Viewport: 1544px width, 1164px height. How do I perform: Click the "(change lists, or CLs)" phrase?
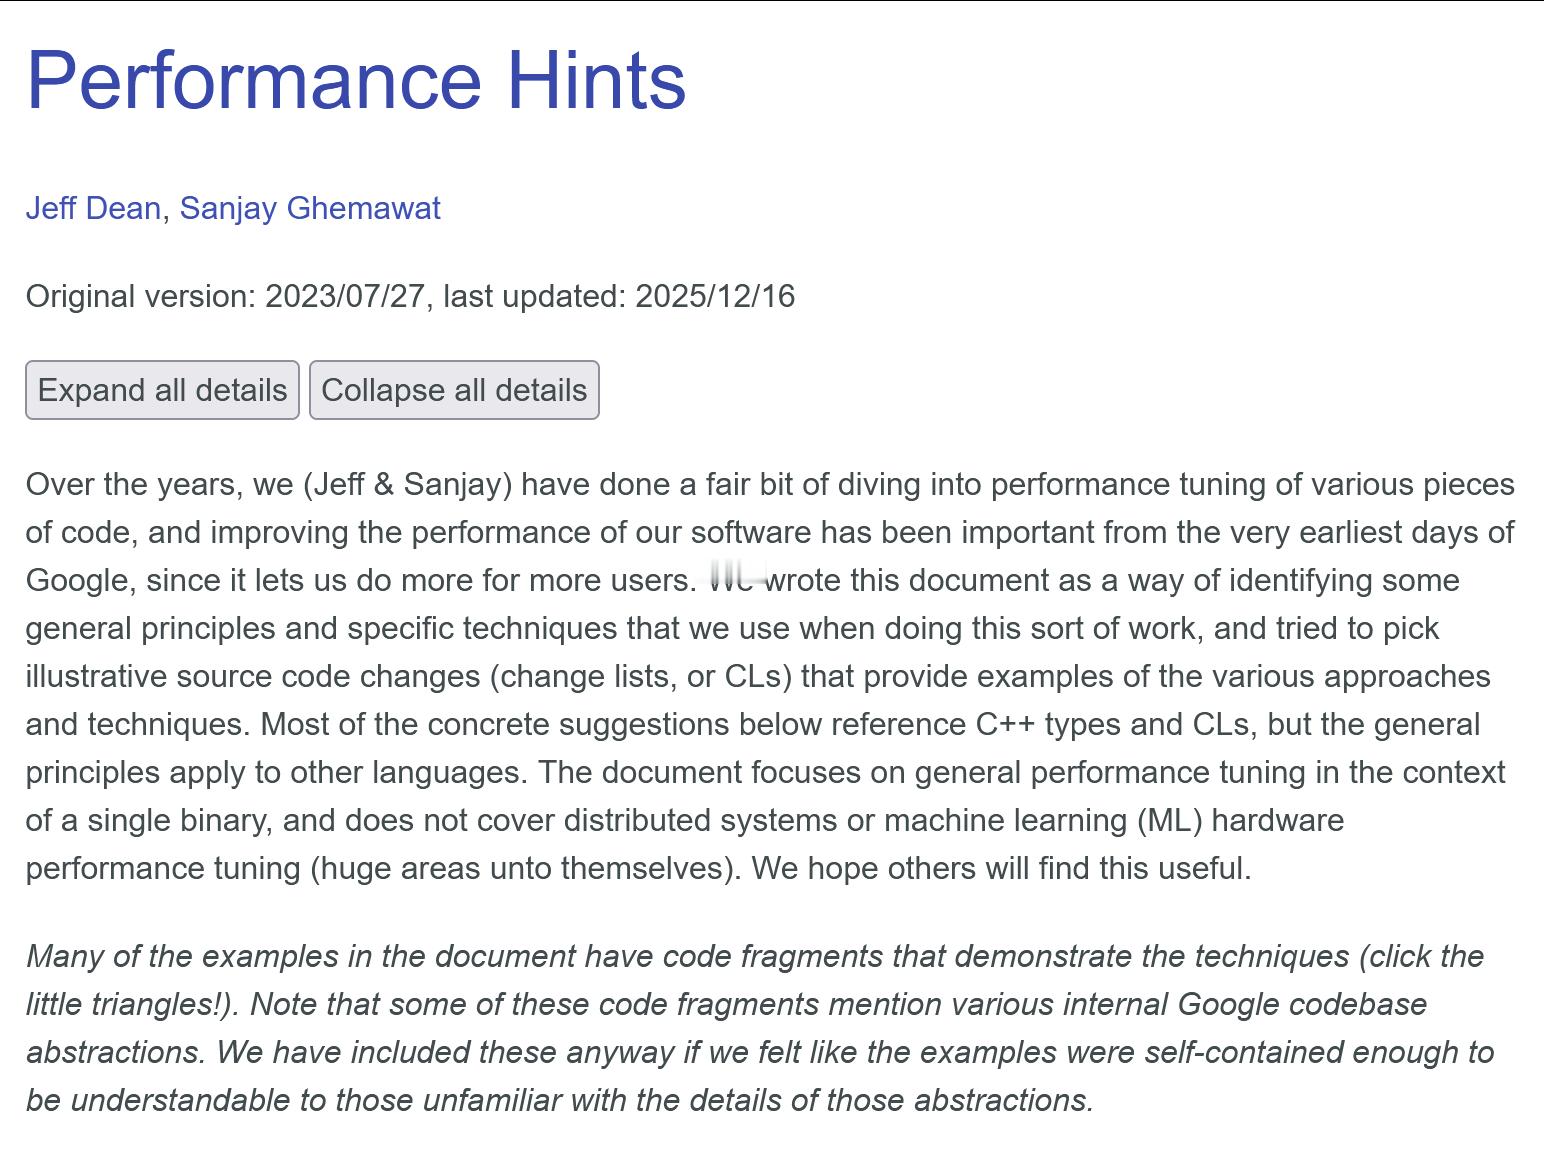tap(640, 676)
